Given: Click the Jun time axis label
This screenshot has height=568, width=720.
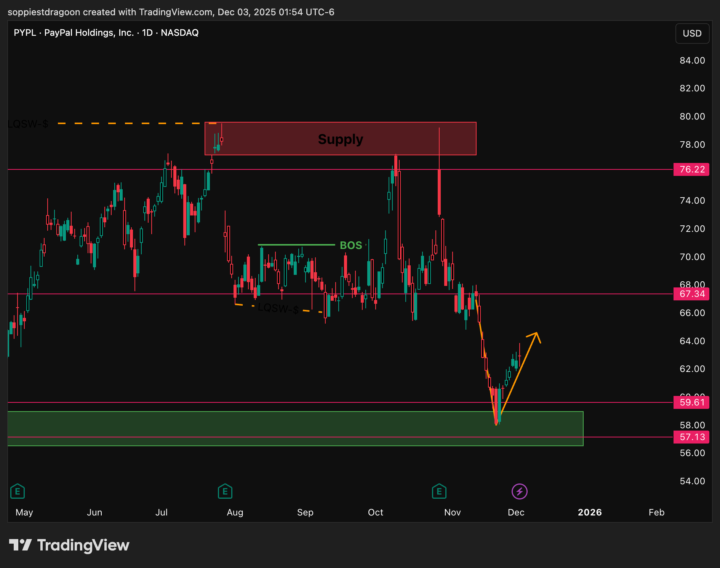Looking at the screenshot, I should pos(95,512).
